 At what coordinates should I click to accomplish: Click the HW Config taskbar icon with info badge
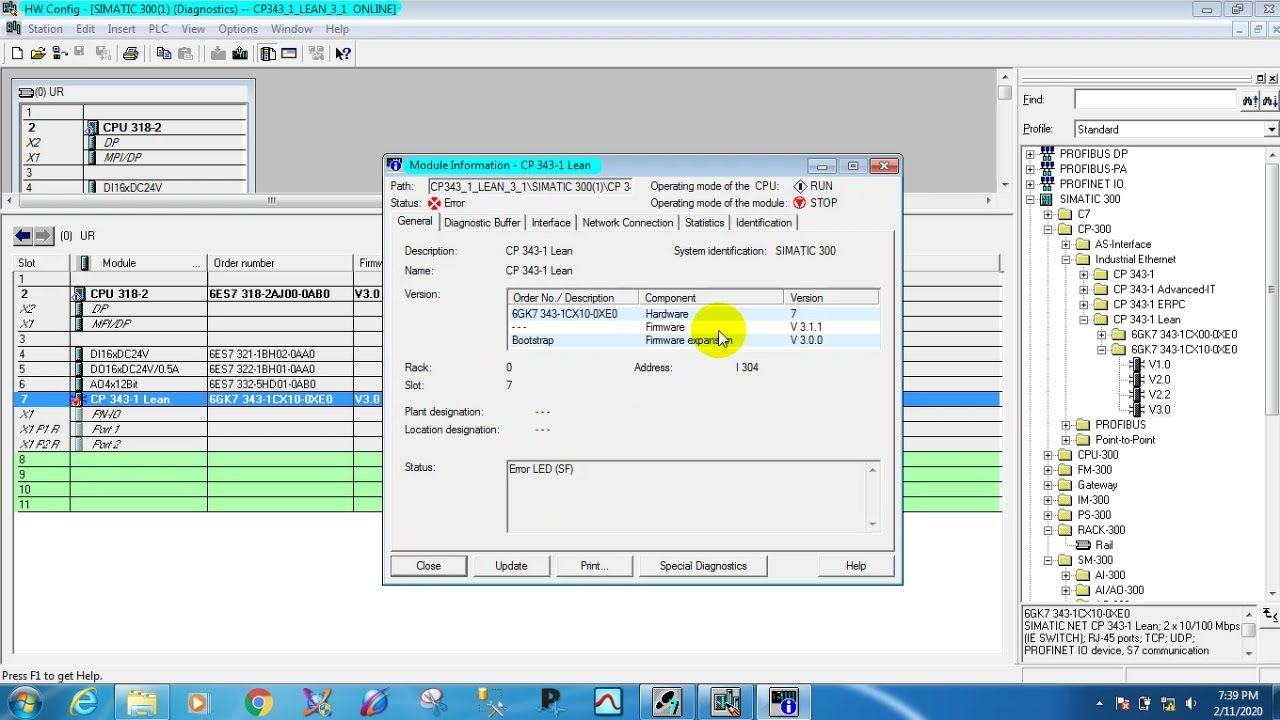tap(781, 703)
